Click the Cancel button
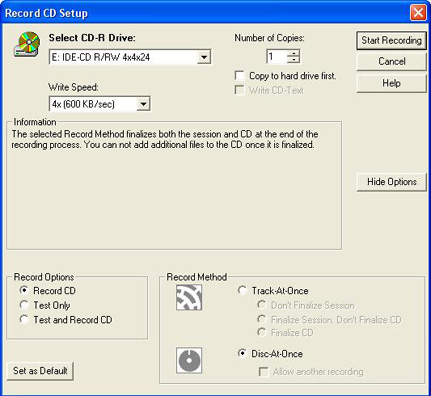Image resolution: width=431 pixels, height=396 pixels. coord(391,62)
